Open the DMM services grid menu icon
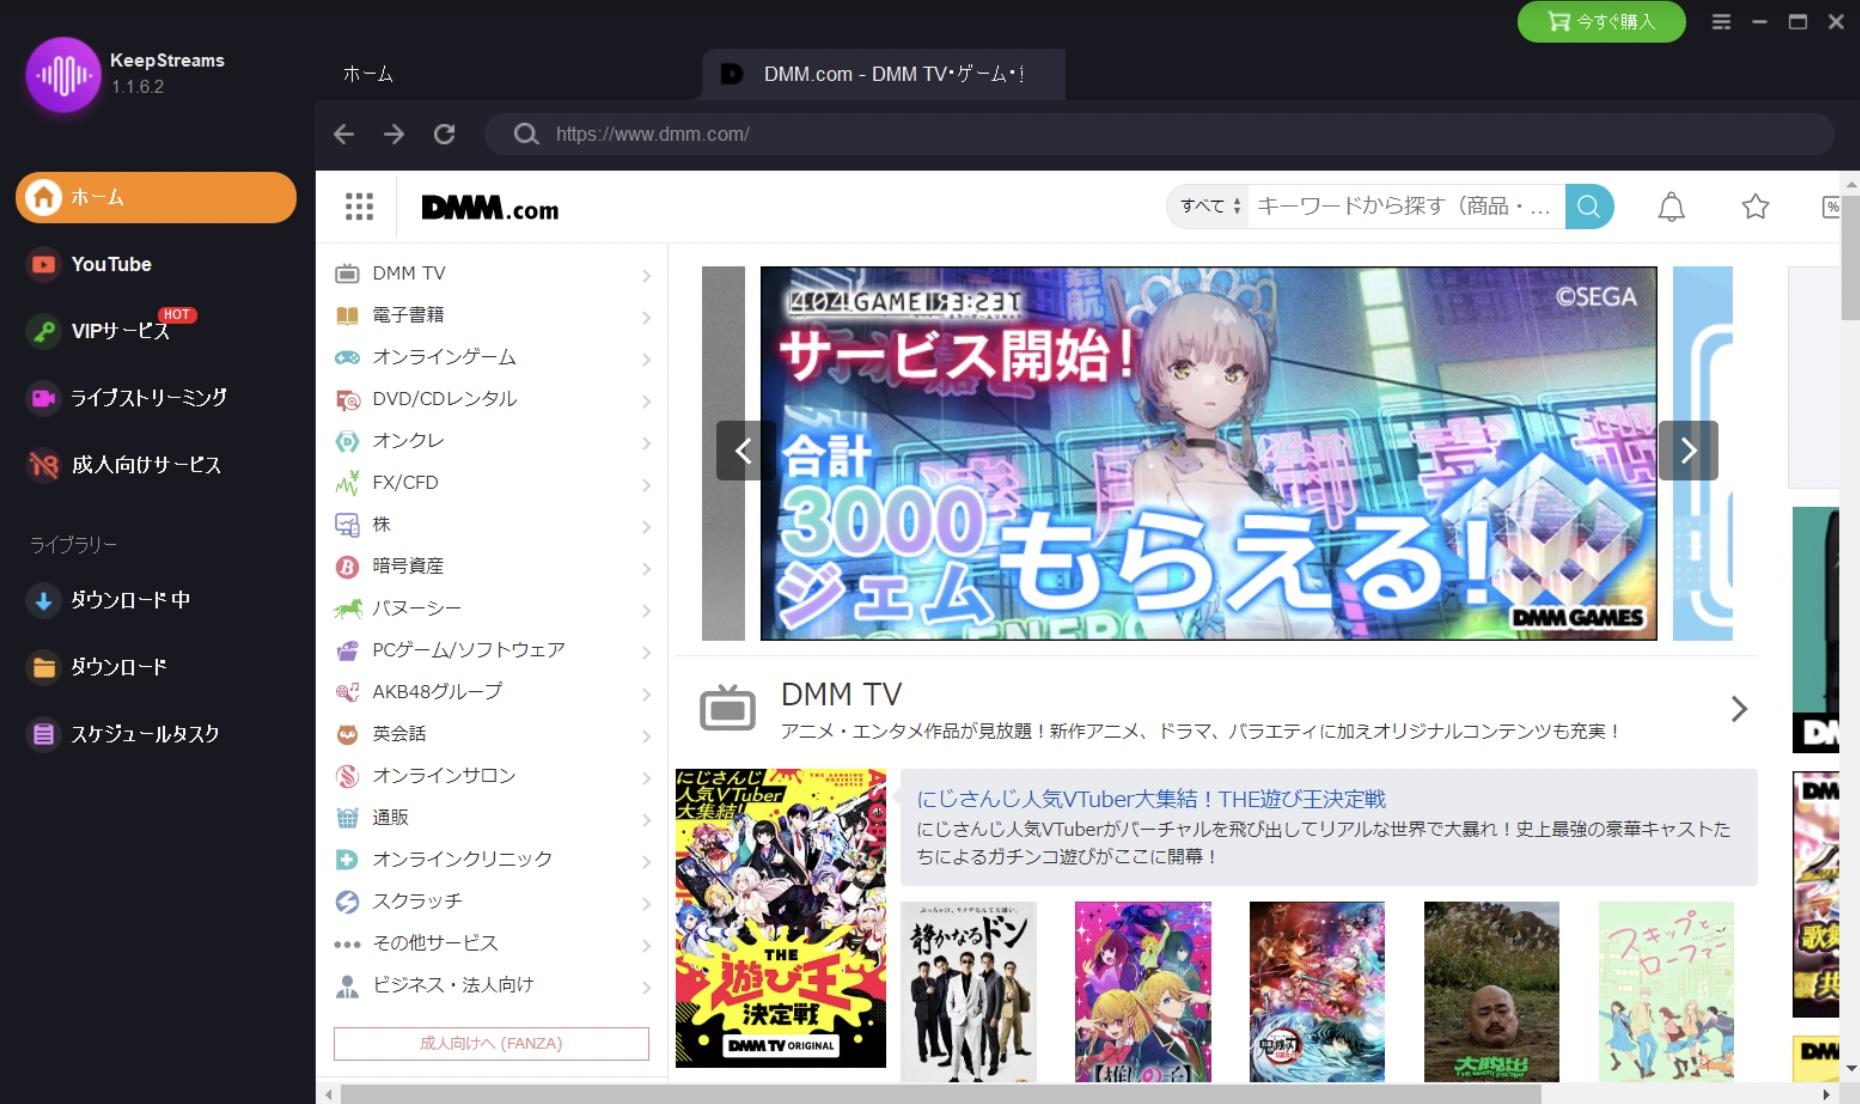Viewport: 1860px width, 1104px height. (359, 206)
